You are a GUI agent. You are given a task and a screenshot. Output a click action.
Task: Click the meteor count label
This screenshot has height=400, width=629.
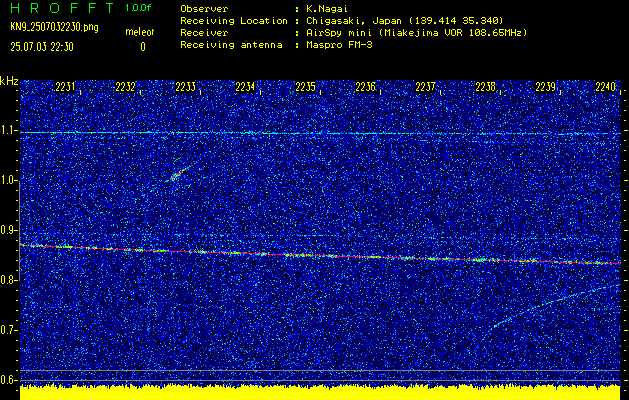click(140, 32)
